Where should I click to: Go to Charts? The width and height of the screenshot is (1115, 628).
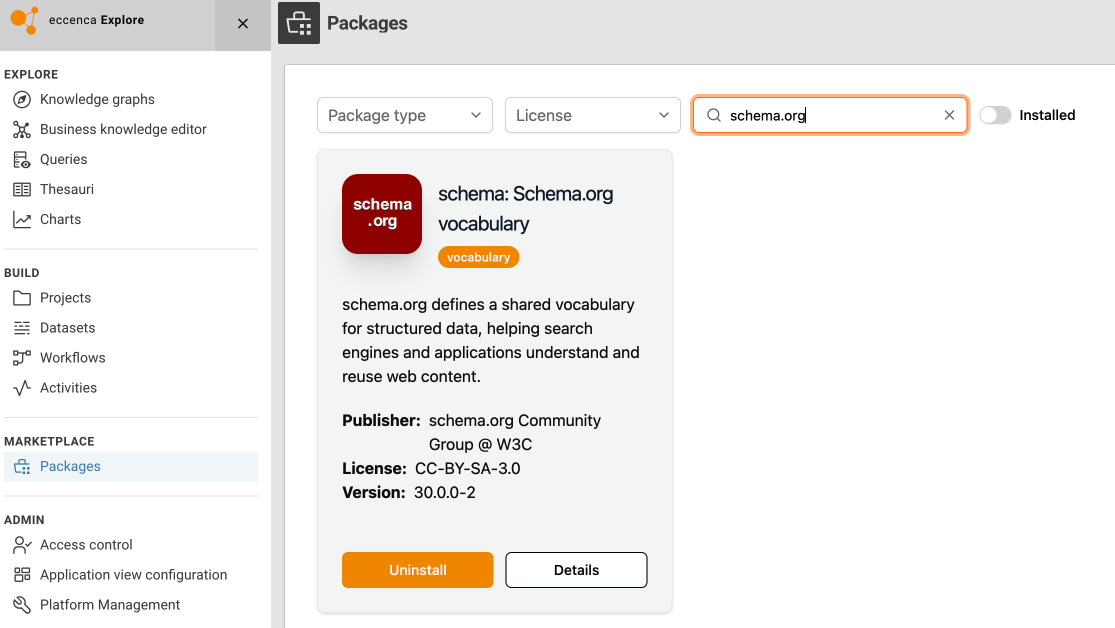(x=131, y=219)
